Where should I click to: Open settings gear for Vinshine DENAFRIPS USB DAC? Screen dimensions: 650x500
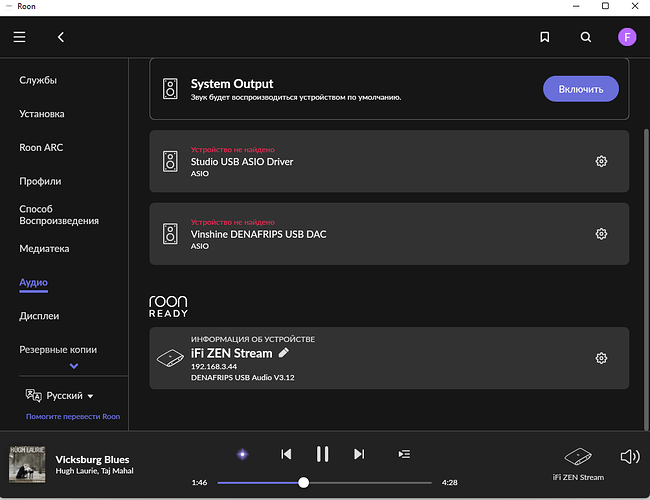pyautogui.click(x=601, y=234)
